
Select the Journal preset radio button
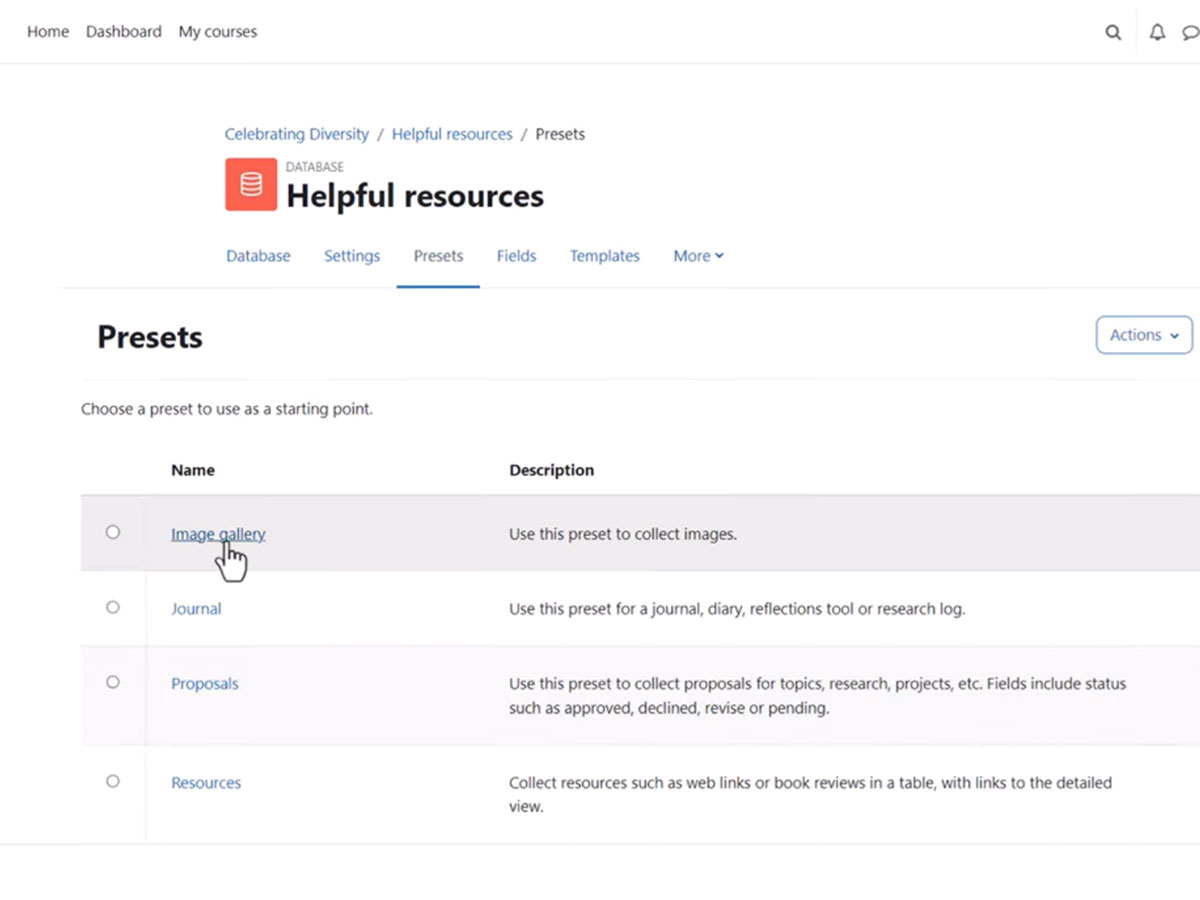113,607
